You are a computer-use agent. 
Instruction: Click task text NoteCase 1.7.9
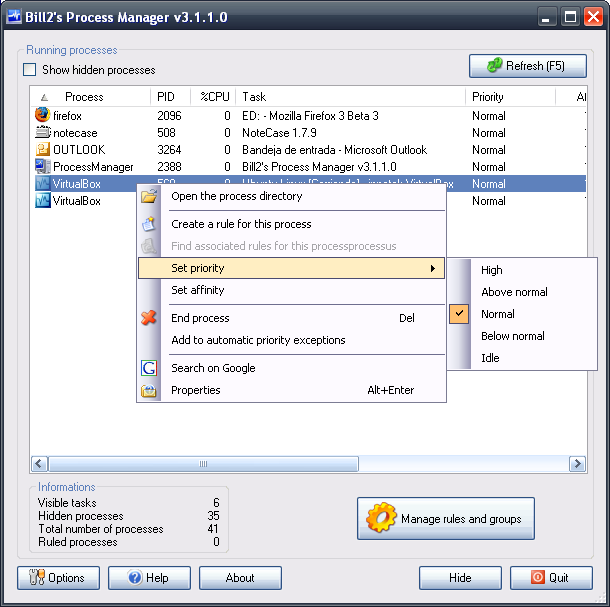[x=279, y=133]
